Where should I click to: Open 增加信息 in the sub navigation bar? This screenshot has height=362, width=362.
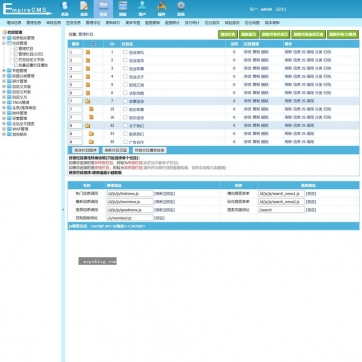click(14, 23)
